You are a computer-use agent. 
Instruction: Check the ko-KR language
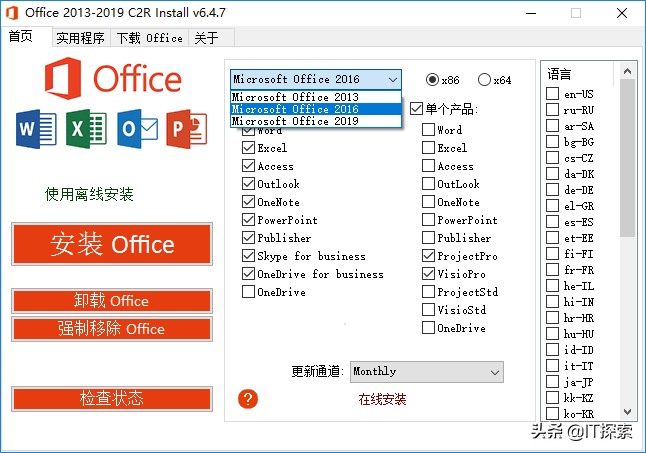coord(552,413)
